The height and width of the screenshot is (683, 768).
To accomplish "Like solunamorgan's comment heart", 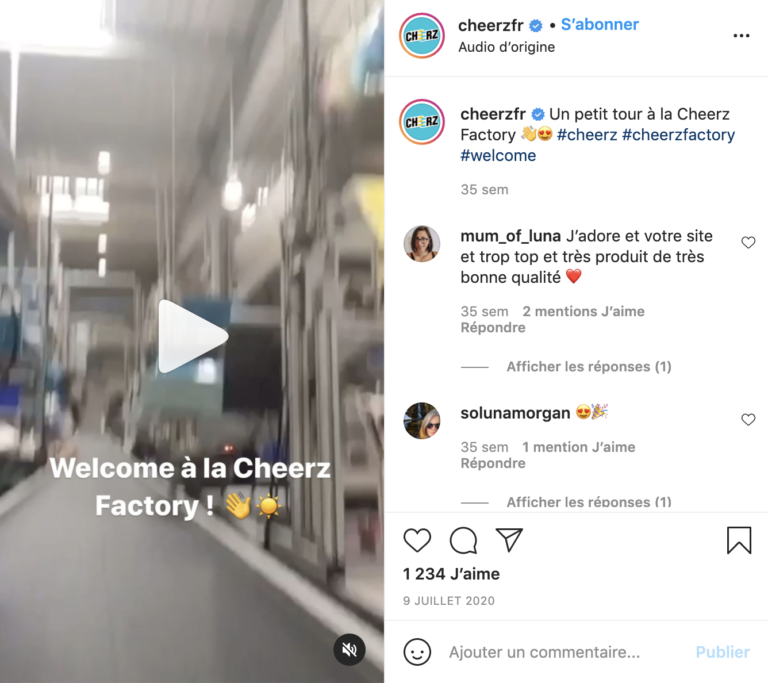I will pos(748,419).
